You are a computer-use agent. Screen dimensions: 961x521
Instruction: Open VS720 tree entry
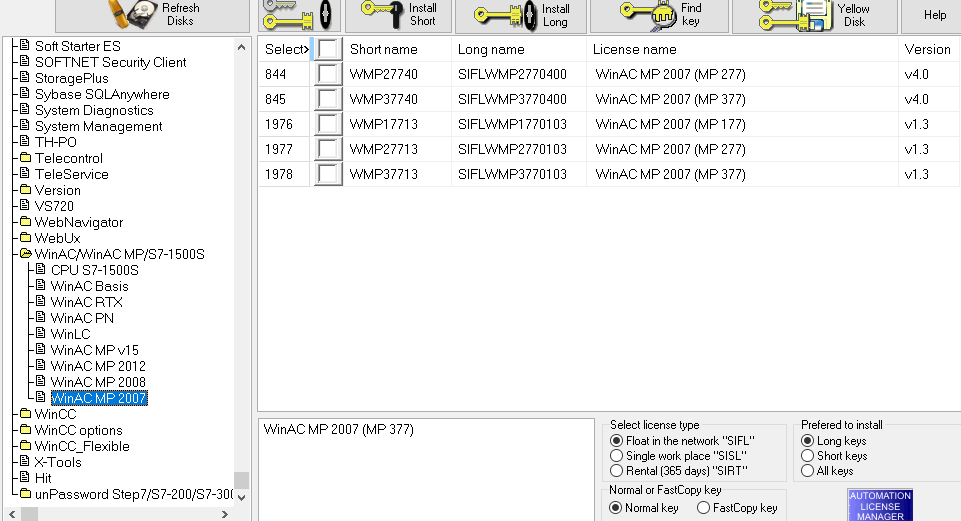point(54,206)
